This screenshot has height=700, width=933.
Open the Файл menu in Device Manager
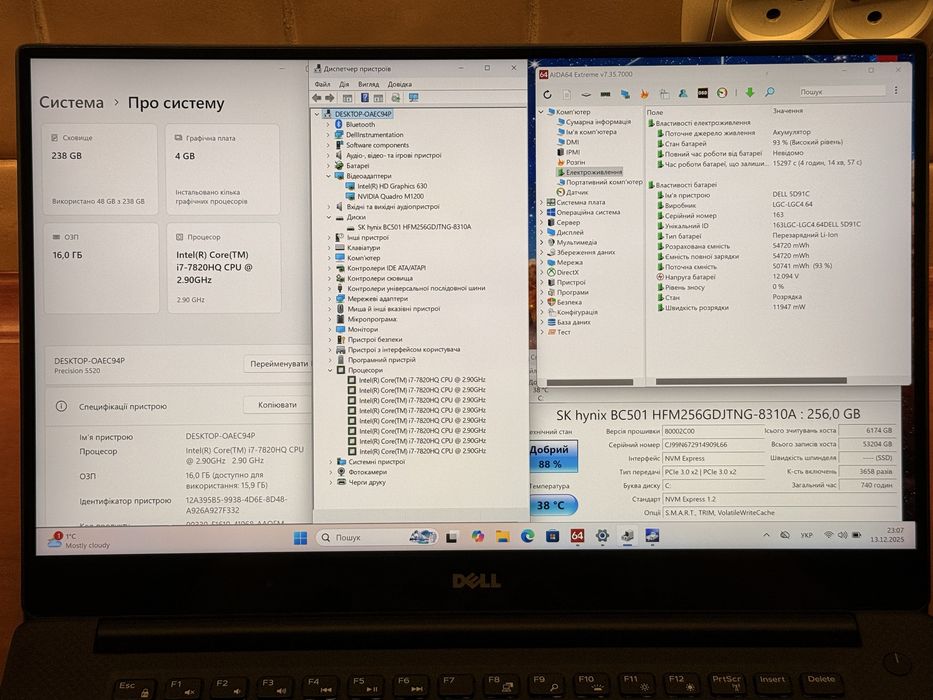tap(322, 85)
